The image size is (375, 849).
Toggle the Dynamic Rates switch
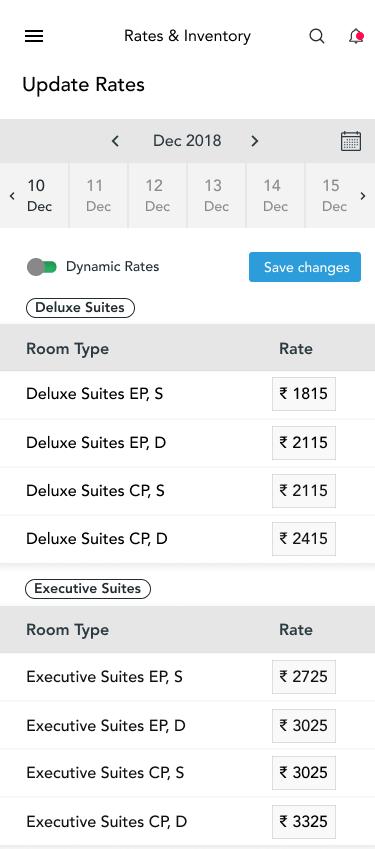[x=42, y=267]
